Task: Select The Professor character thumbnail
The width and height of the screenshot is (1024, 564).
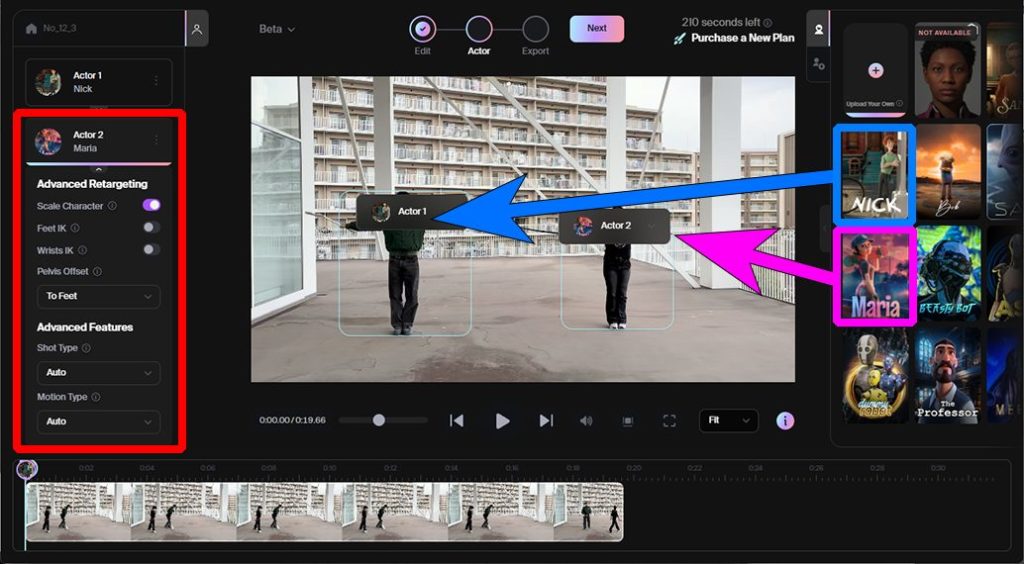Action: [x=948, y=375]
